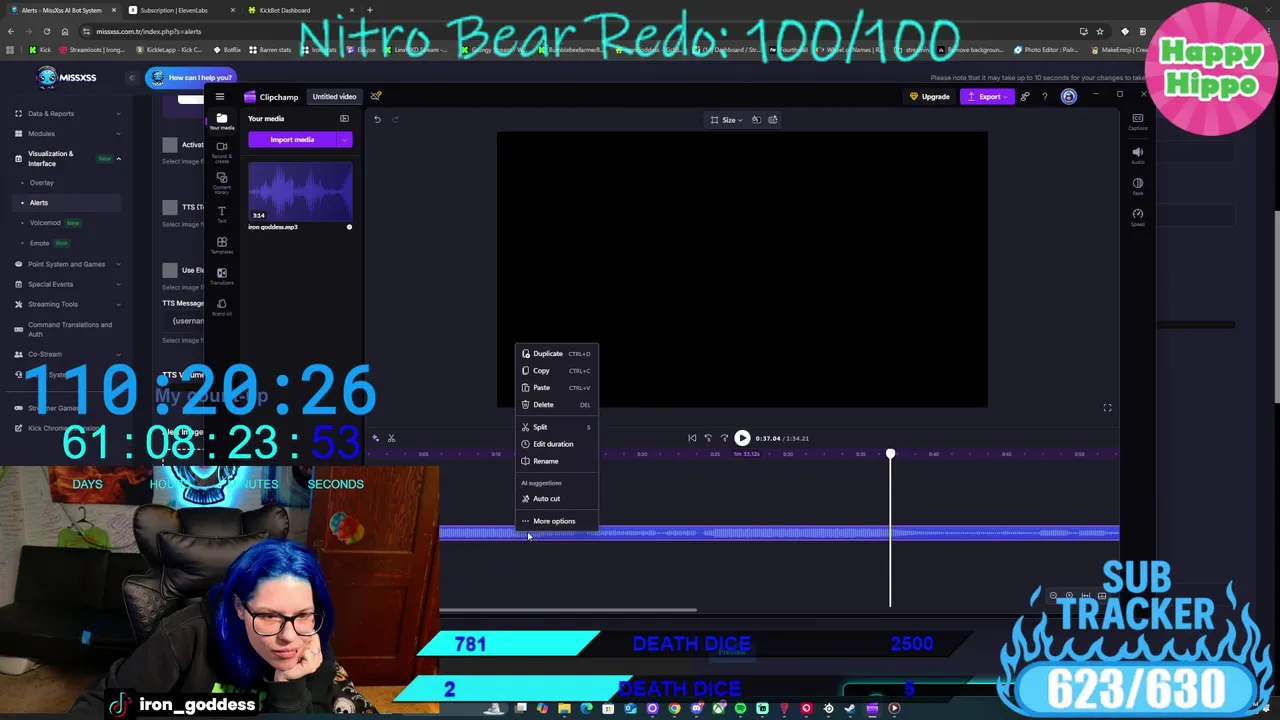The image size is (1280, 720).
Task: Select the iron goddess.mp3 media thumbnail
Action: tap(300, 192)
